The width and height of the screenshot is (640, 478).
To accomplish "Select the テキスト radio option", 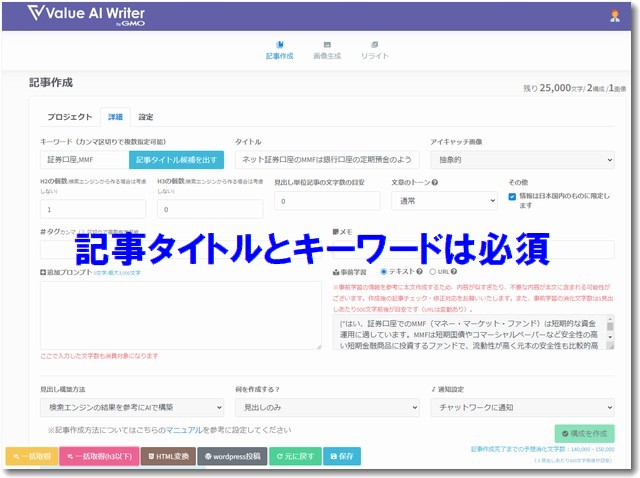I will tap(383, 271).
